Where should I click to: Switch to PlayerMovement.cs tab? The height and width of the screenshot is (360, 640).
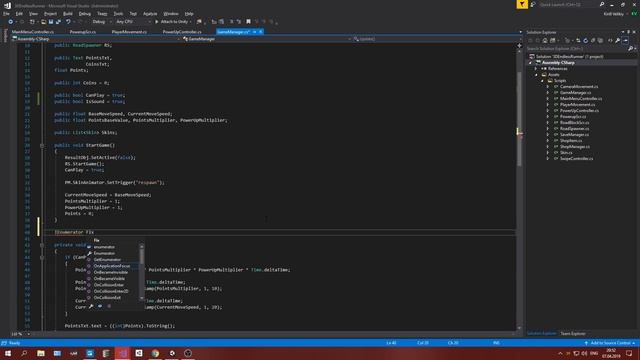point(129,32)
